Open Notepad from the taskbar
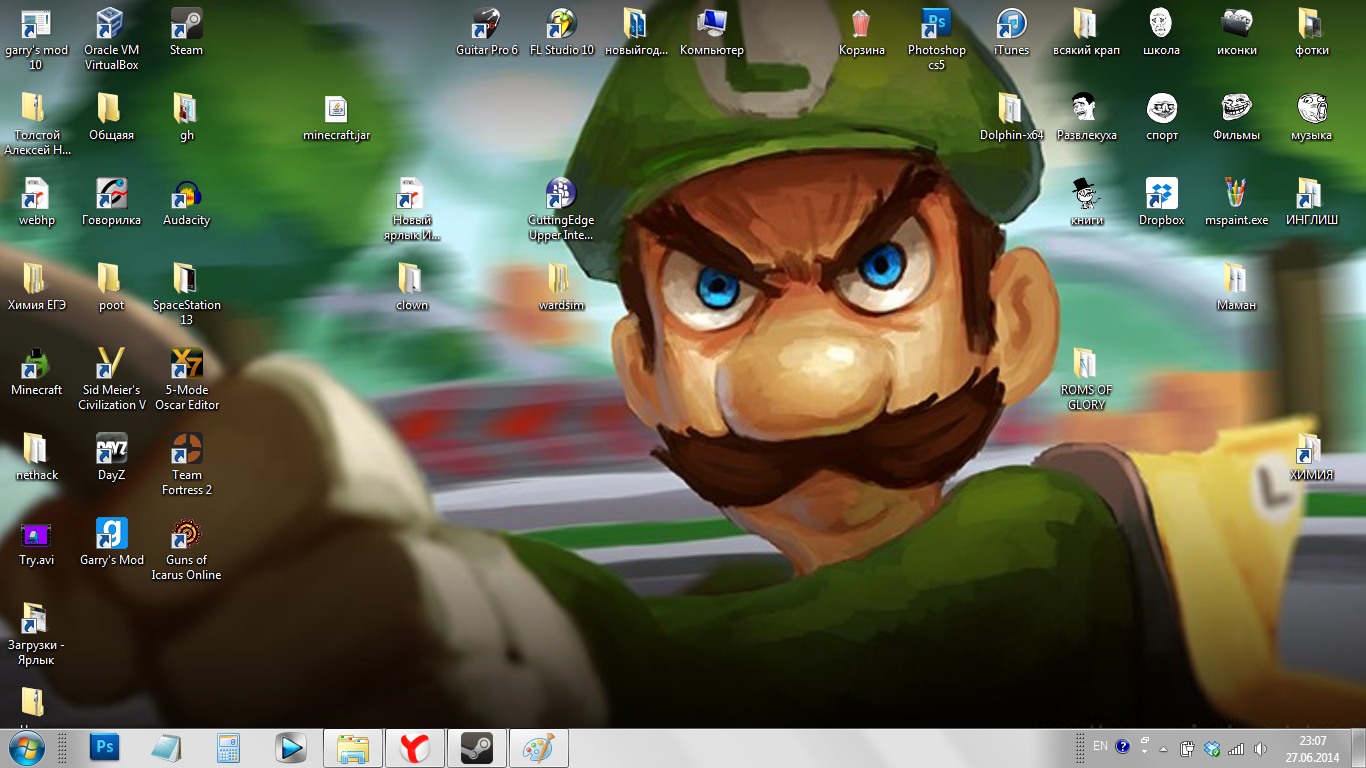The image size is (1366, 768). point(166,748)
